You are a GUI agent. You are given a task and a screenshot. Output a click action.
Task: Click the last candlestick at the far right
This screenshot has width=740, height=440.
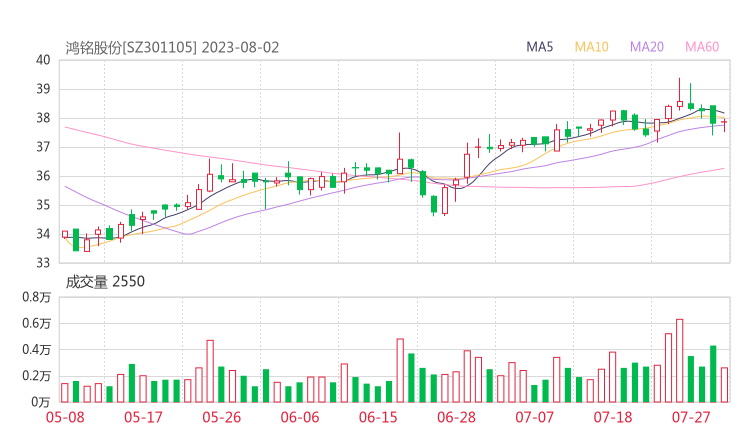724,124
